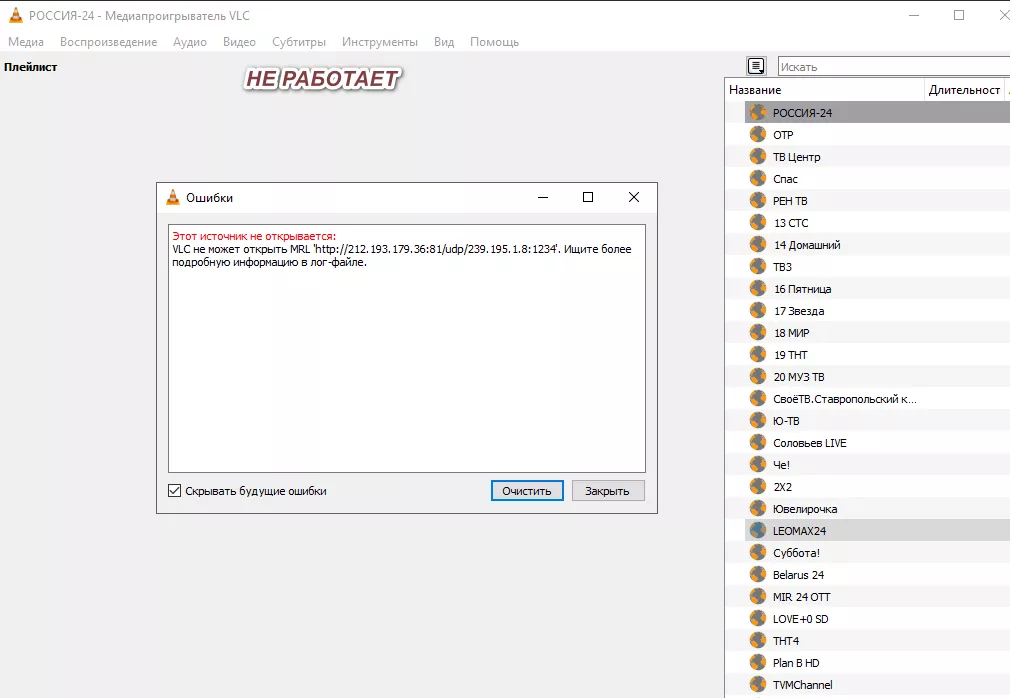Select the Соловьев LIVE channel name
This screenshot has height=698, width=1010.
pos(810,443)
